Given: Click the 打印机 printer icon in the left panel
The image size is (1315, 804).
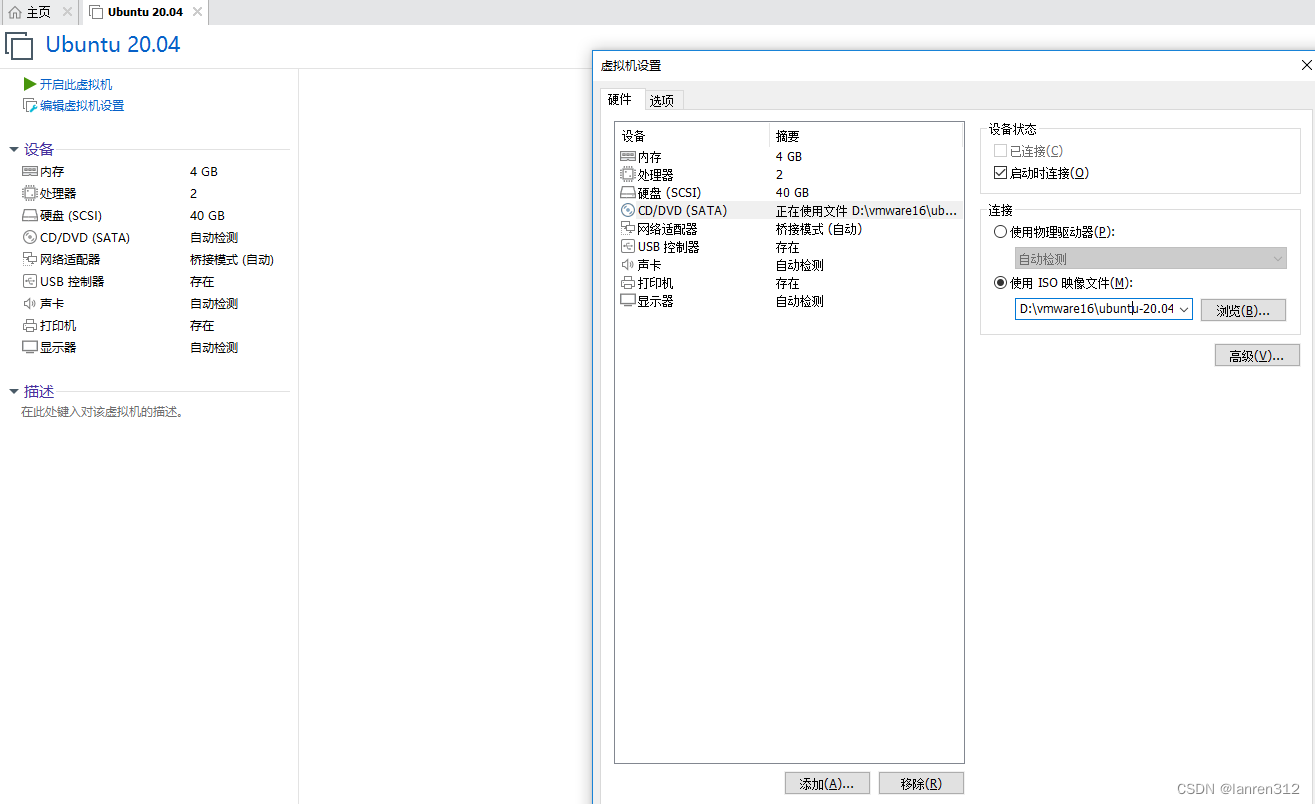Looking at the screenshot, I should tap(30, 326).
